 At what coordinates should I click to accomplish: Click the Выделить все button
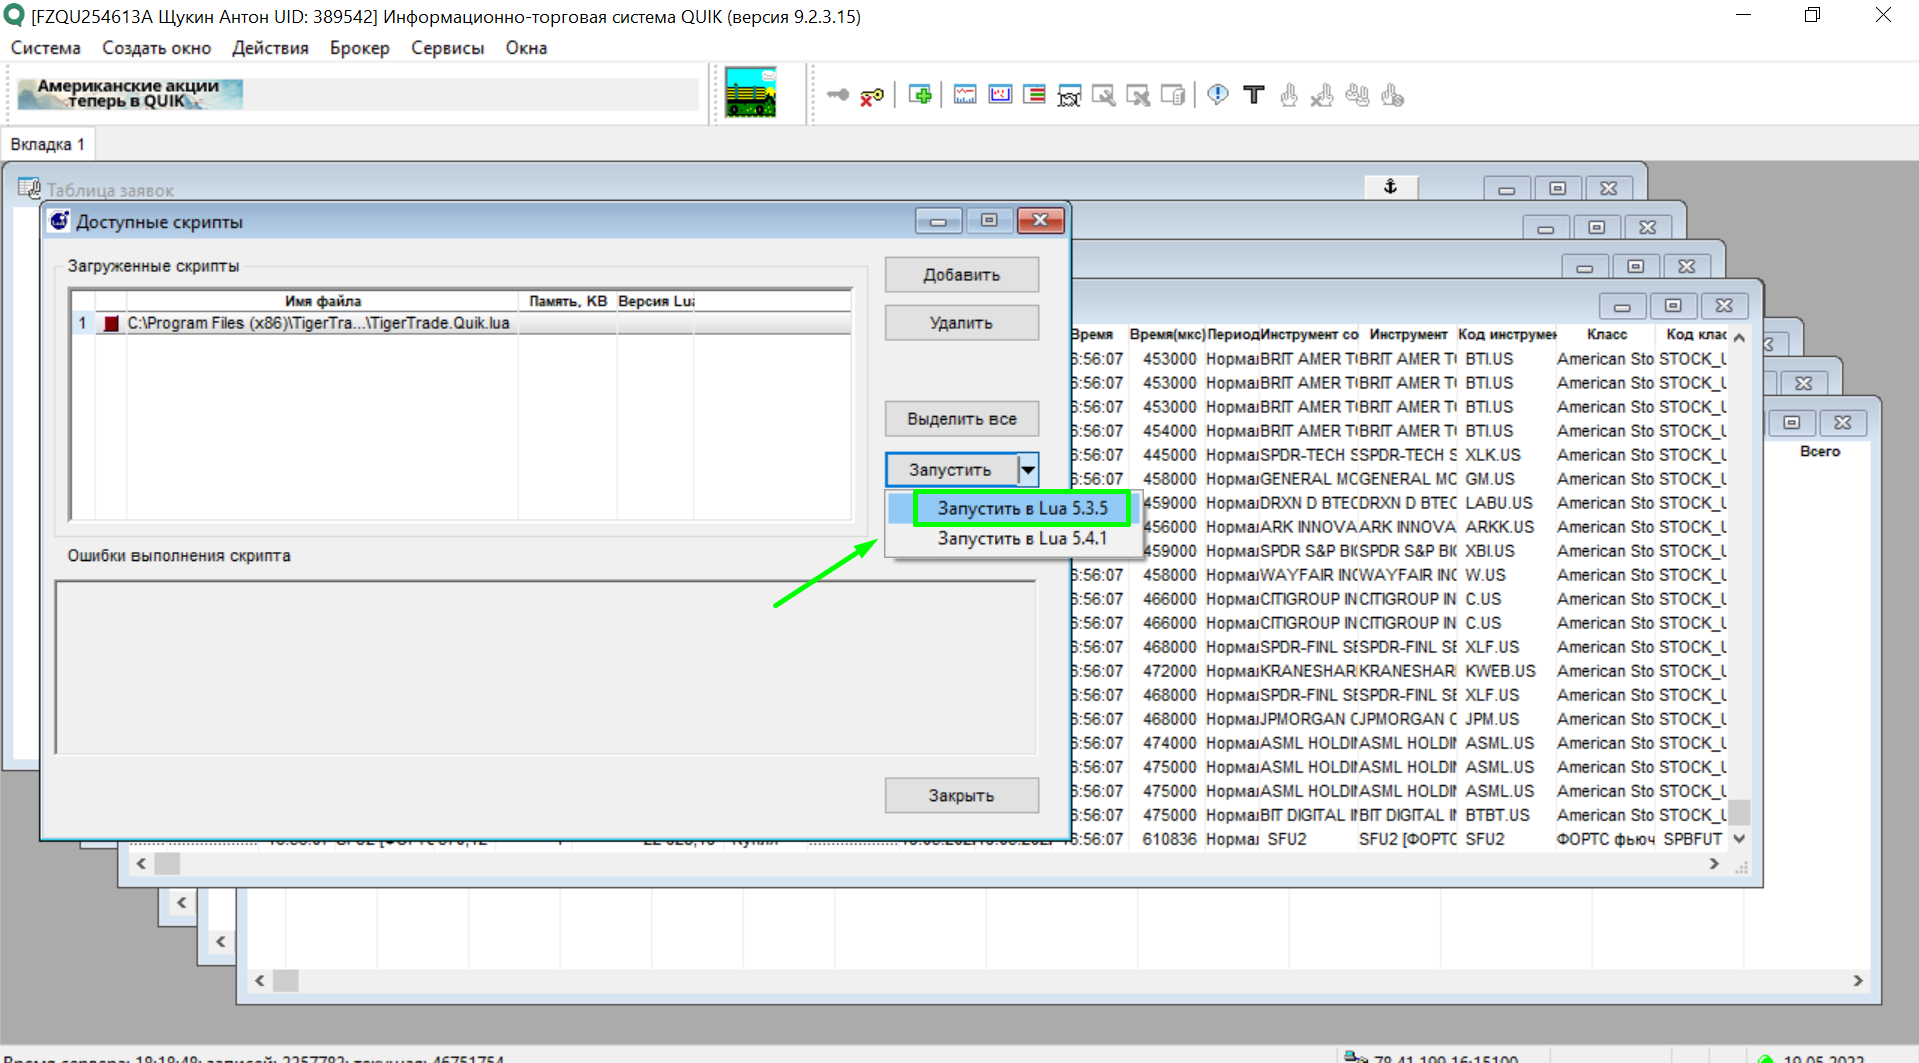point(961,419)
